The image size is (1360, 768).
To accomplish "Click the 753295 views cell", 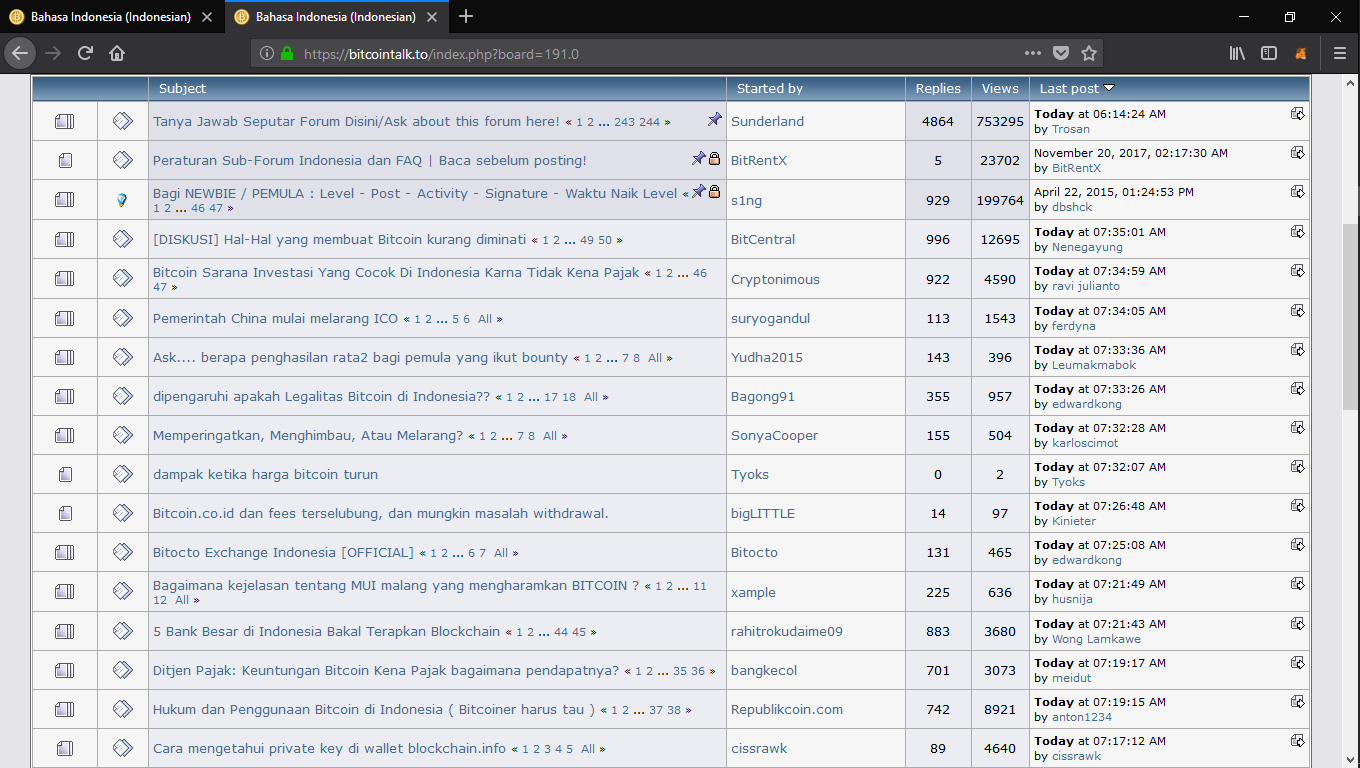I will pos(1000,121).
